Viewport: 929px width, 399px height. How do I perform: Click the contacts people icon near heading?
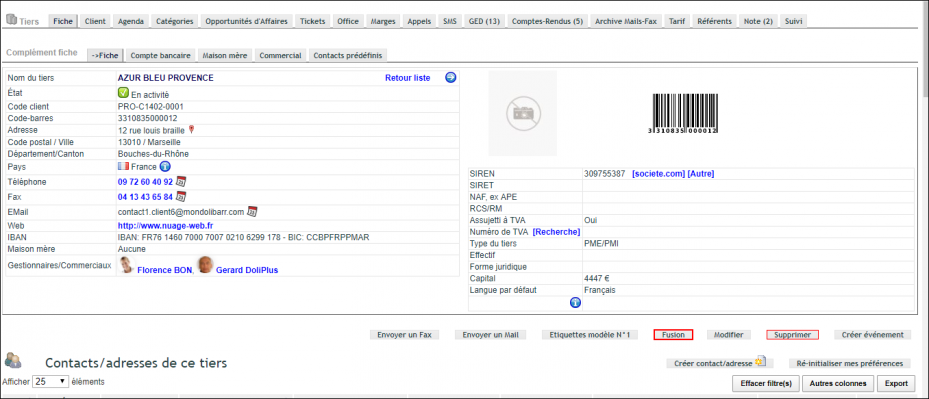(13, 360)
